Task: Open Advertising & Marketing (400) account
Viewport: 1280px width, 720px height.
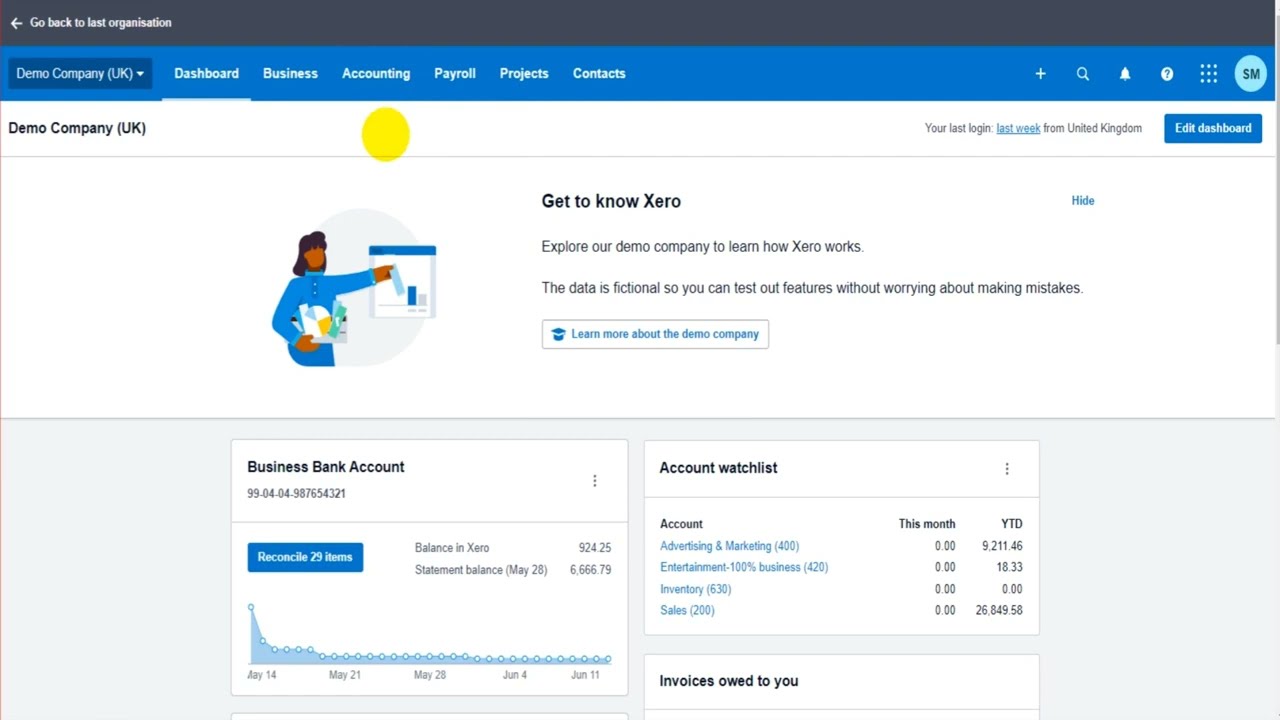Action: point(729,546)
